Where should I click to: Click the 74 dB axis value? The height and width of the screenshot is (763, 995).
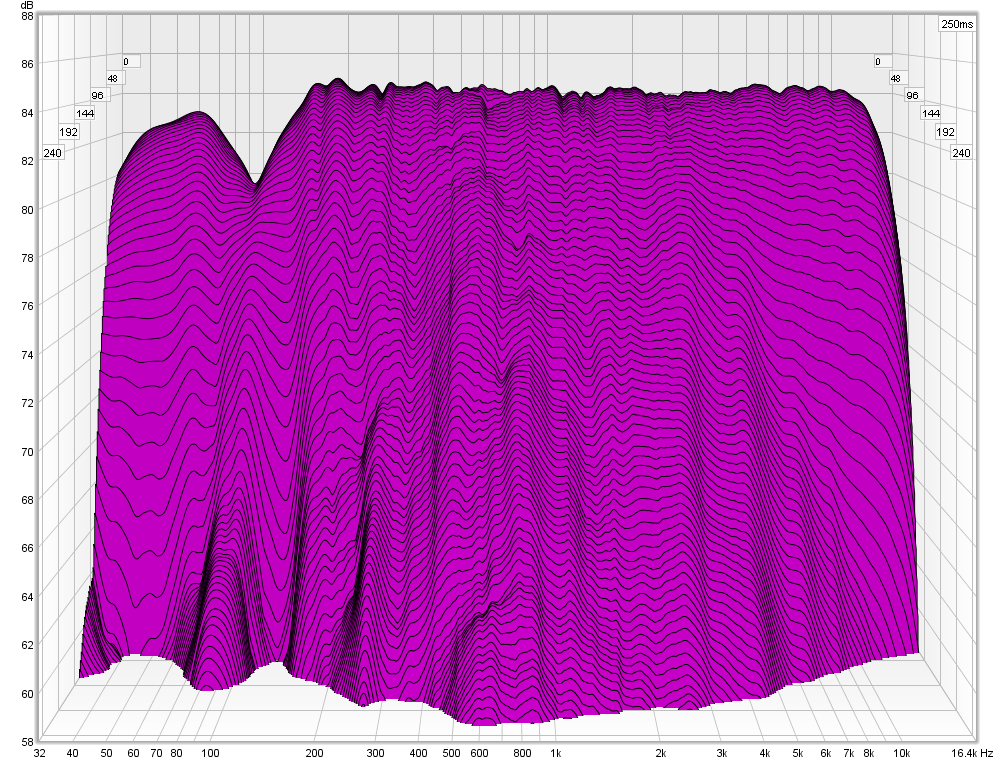coord(27,354)
